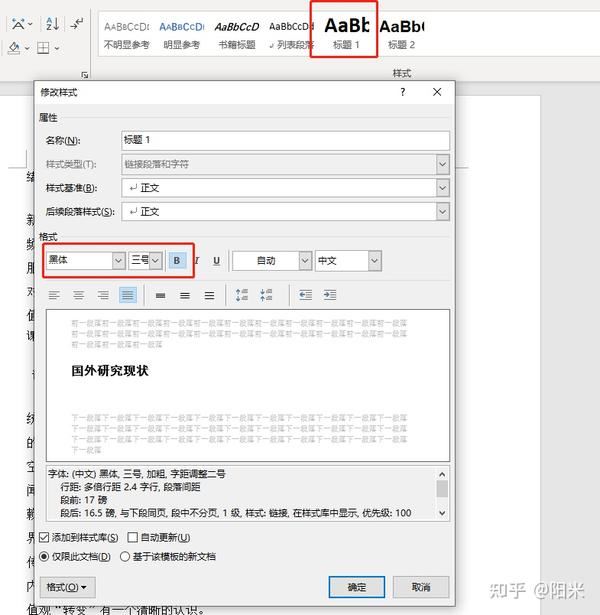Toggle Underline in the format section
The image size is (600, 615).
216,261
